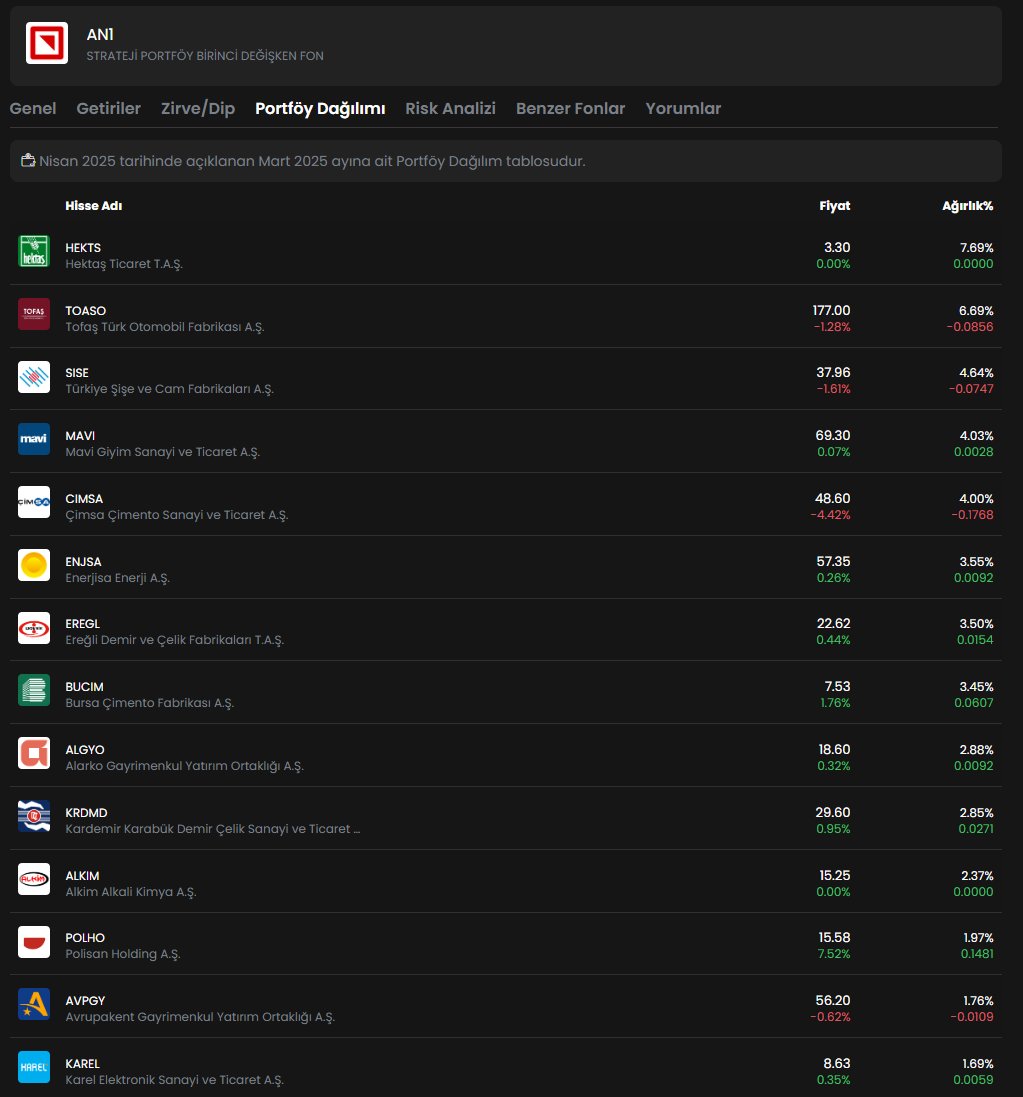Open the BUCIM stock ticker
Screen dimensions: 1023x1097
[x=84, y=687]
